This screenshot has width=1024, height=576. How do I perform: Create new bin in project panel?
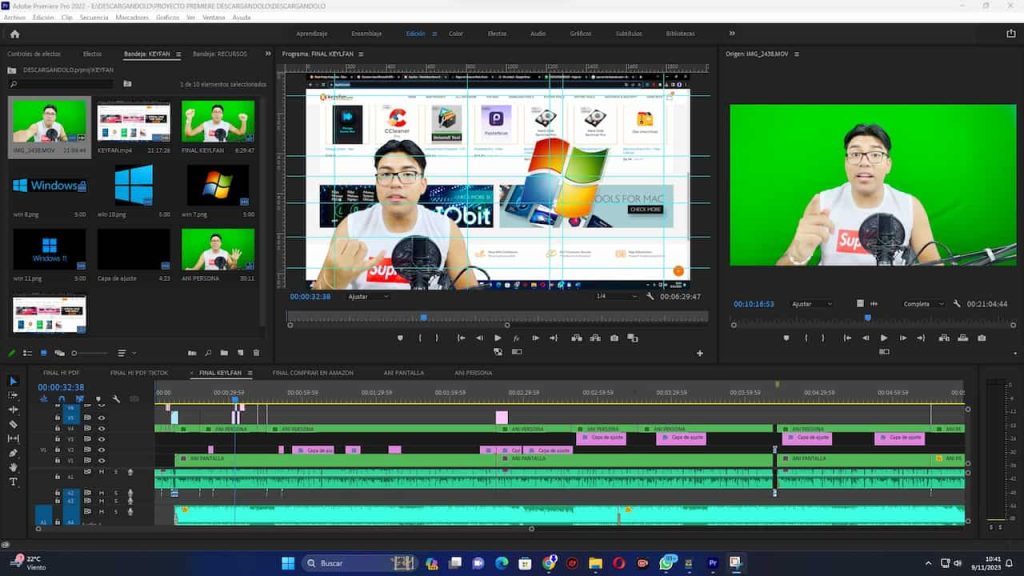(224, 353)
